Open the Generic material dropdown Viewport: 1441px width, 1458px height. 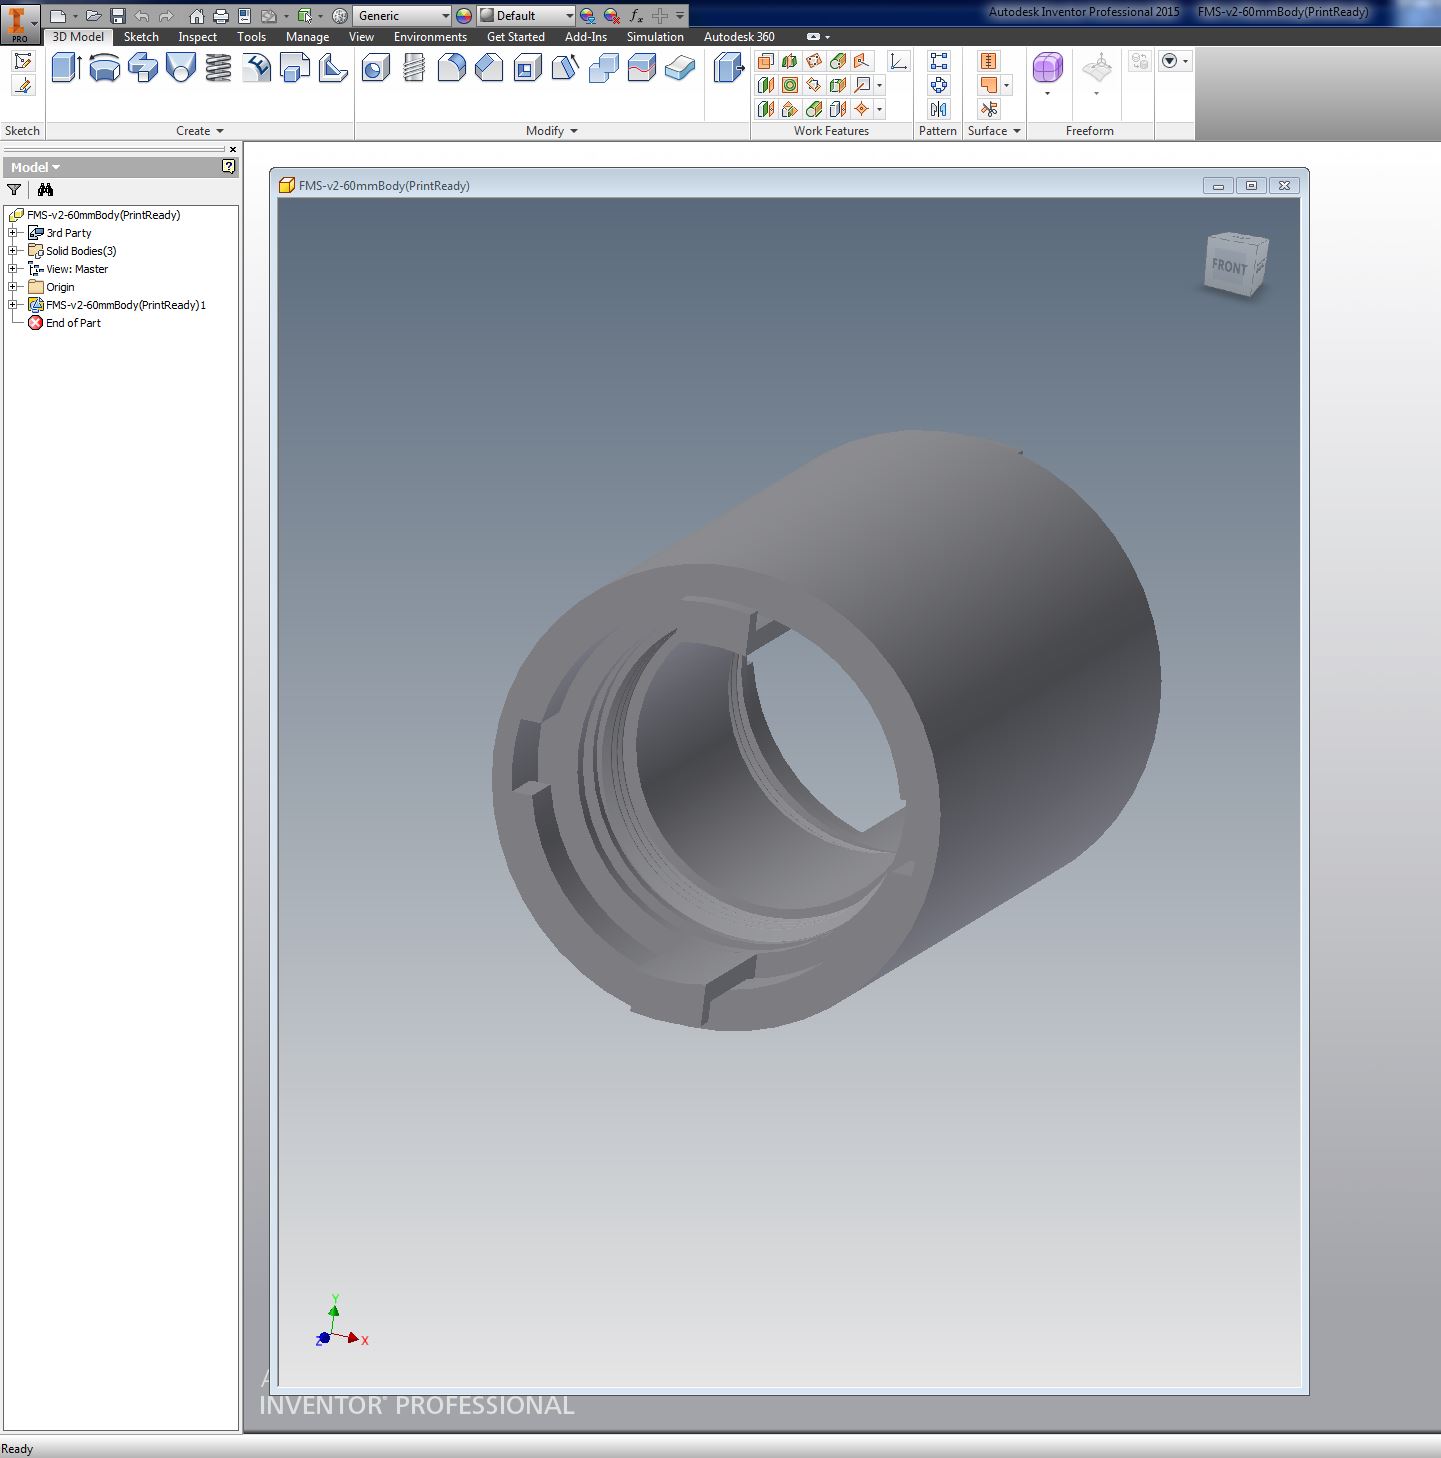pos(403,16)
